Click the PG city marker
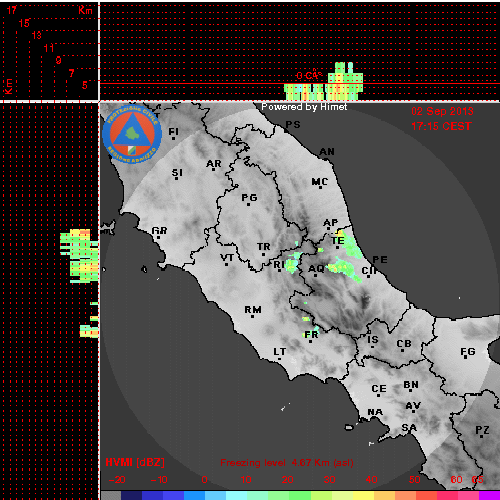 click(x=248, y=204)
